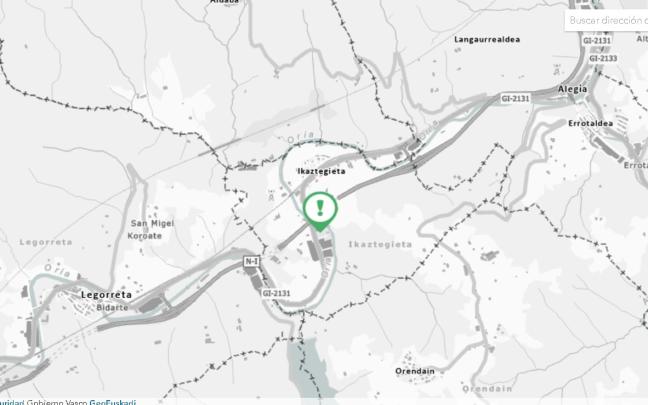This screenshot has width=648, height=405.
Task: Focus the Buscar dirección search field
Action: 606,20
